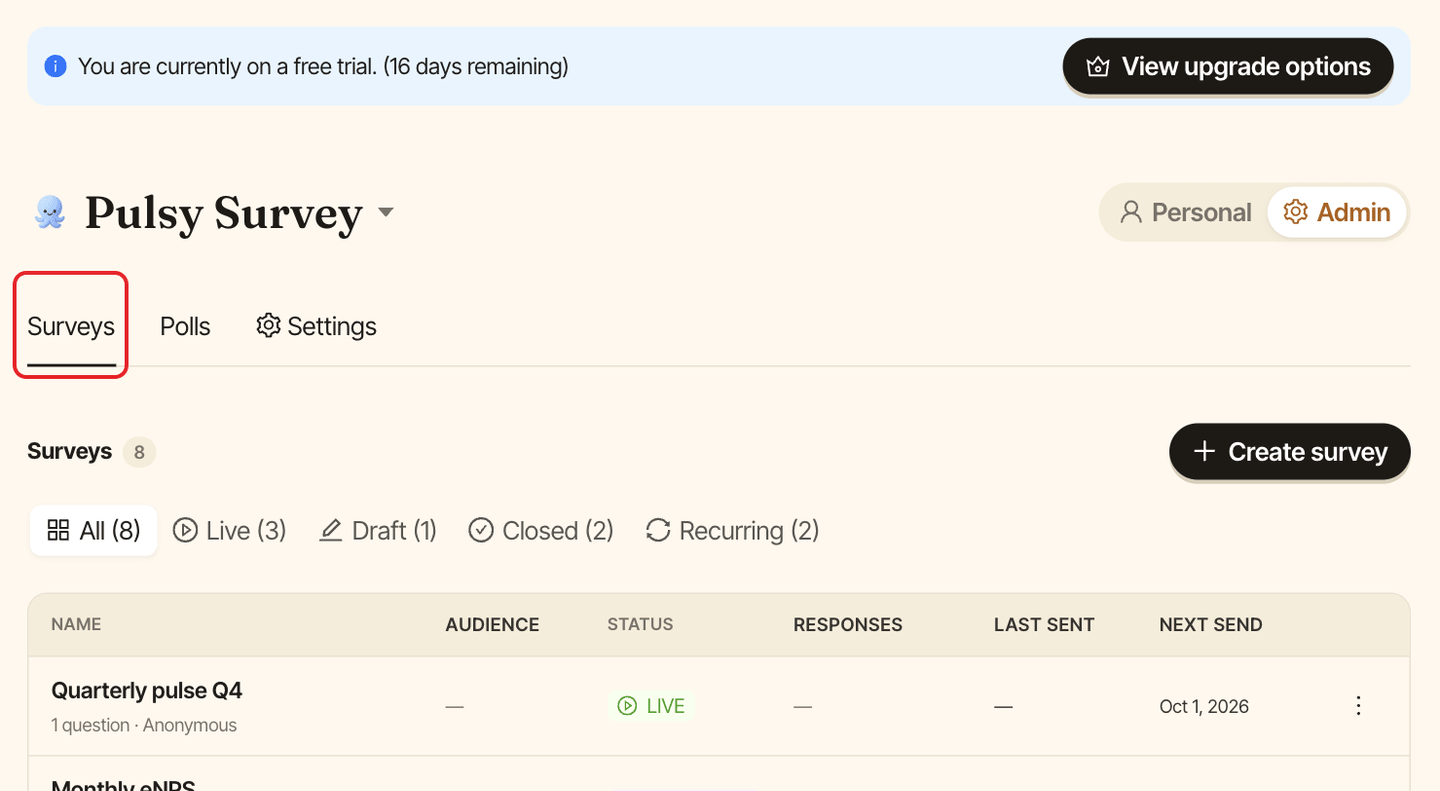Filter surveys by Recurring (2)
This screenshot has width=1440, height=791.
(732, 530)
